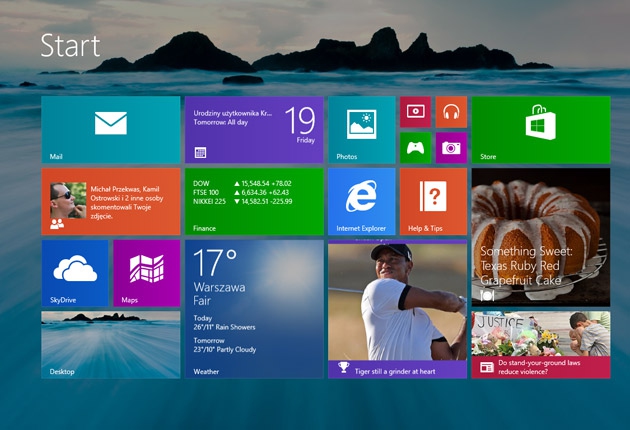Open the SkyDrive tile
630x430 pixels.
click(75, 273)
